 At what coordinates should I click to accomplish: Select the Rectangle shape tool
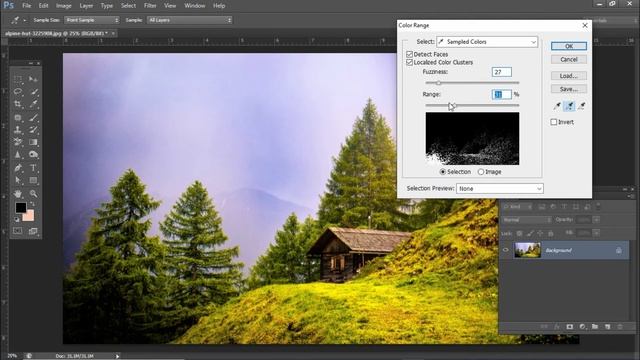coord(33,180)
